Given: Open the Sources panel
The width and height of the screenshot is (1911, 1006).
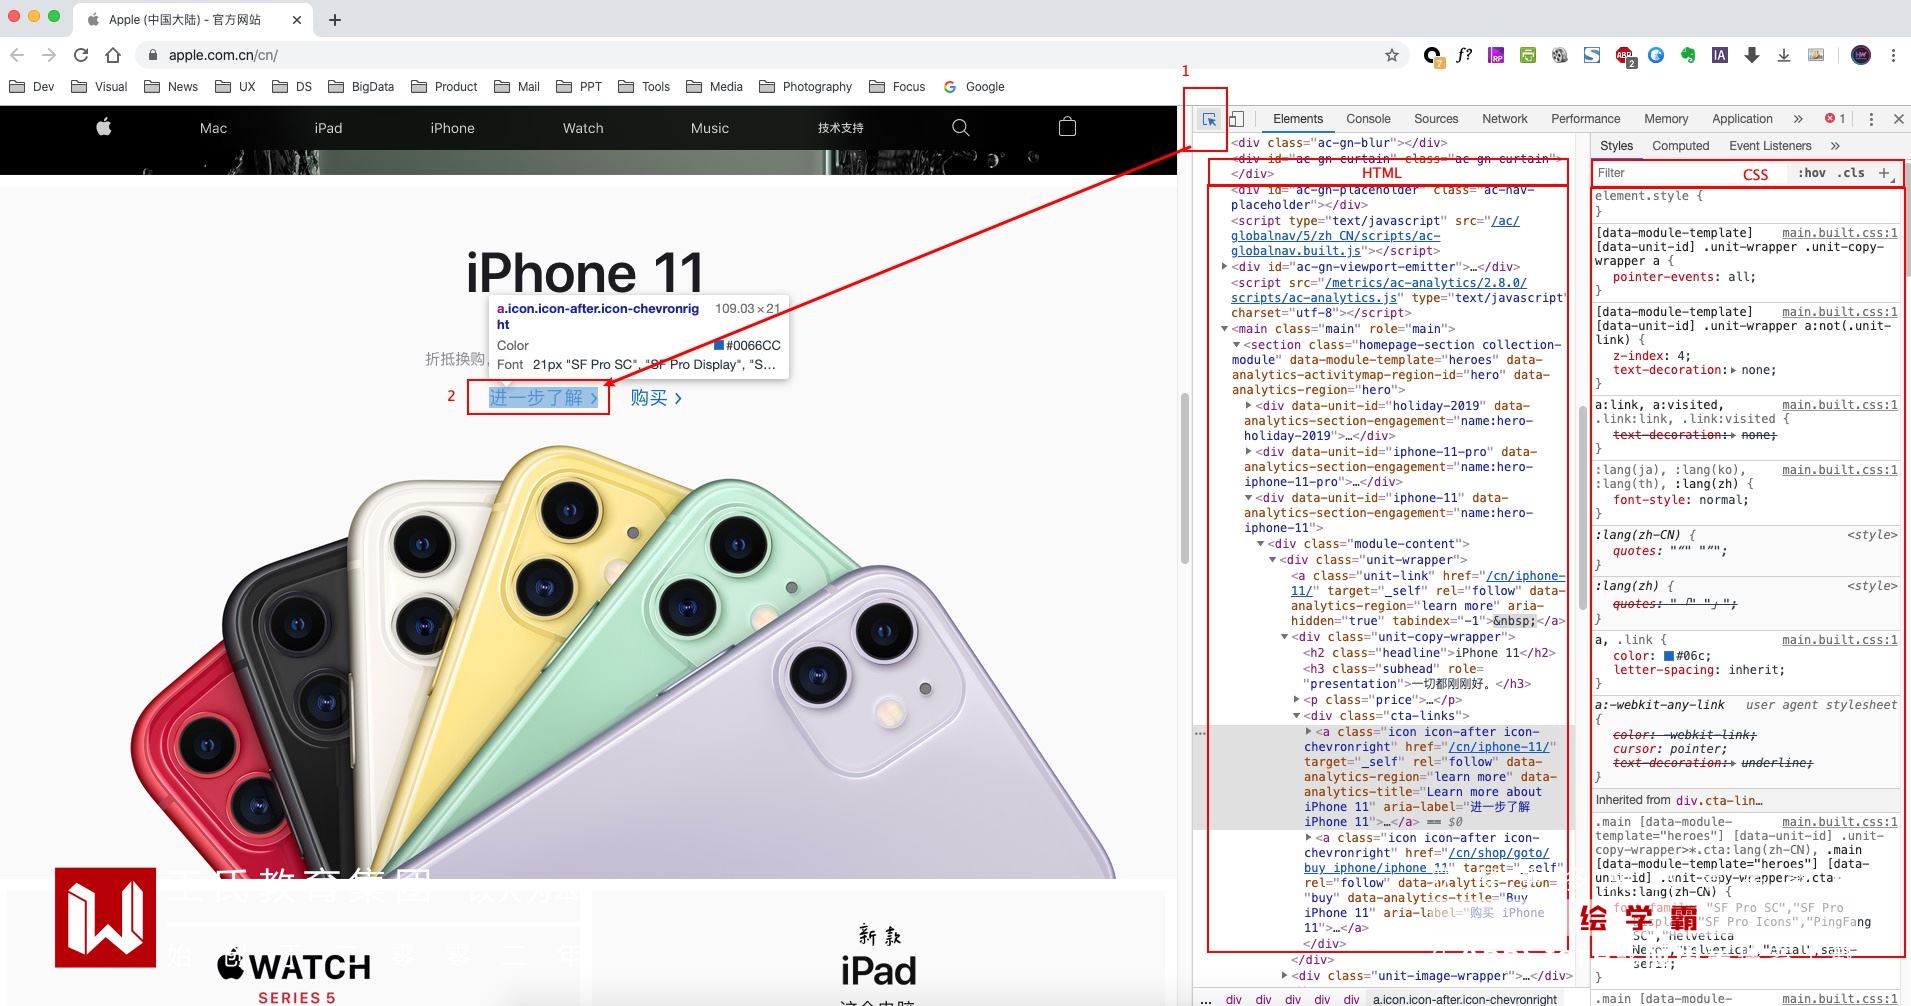Looking at the screenshot, I should (1436, 119).
